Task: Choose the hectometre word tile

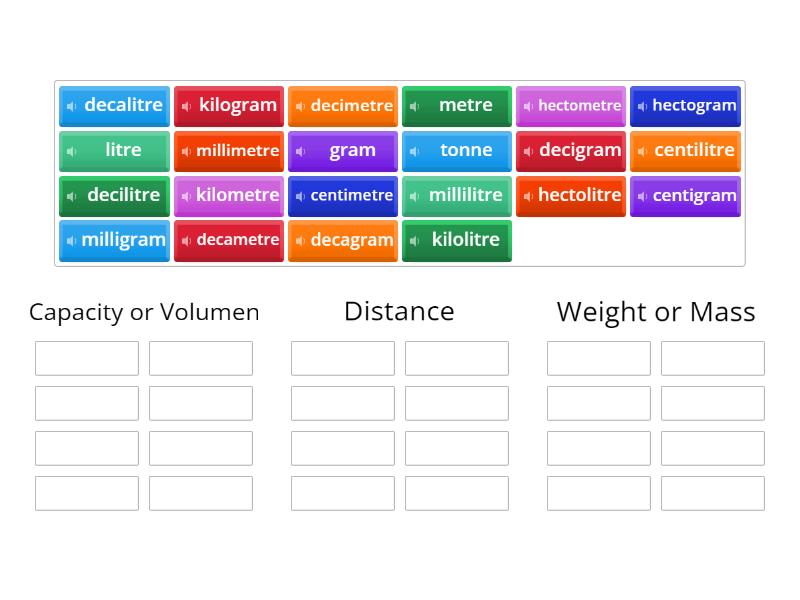Action: (x=579, y=105)
